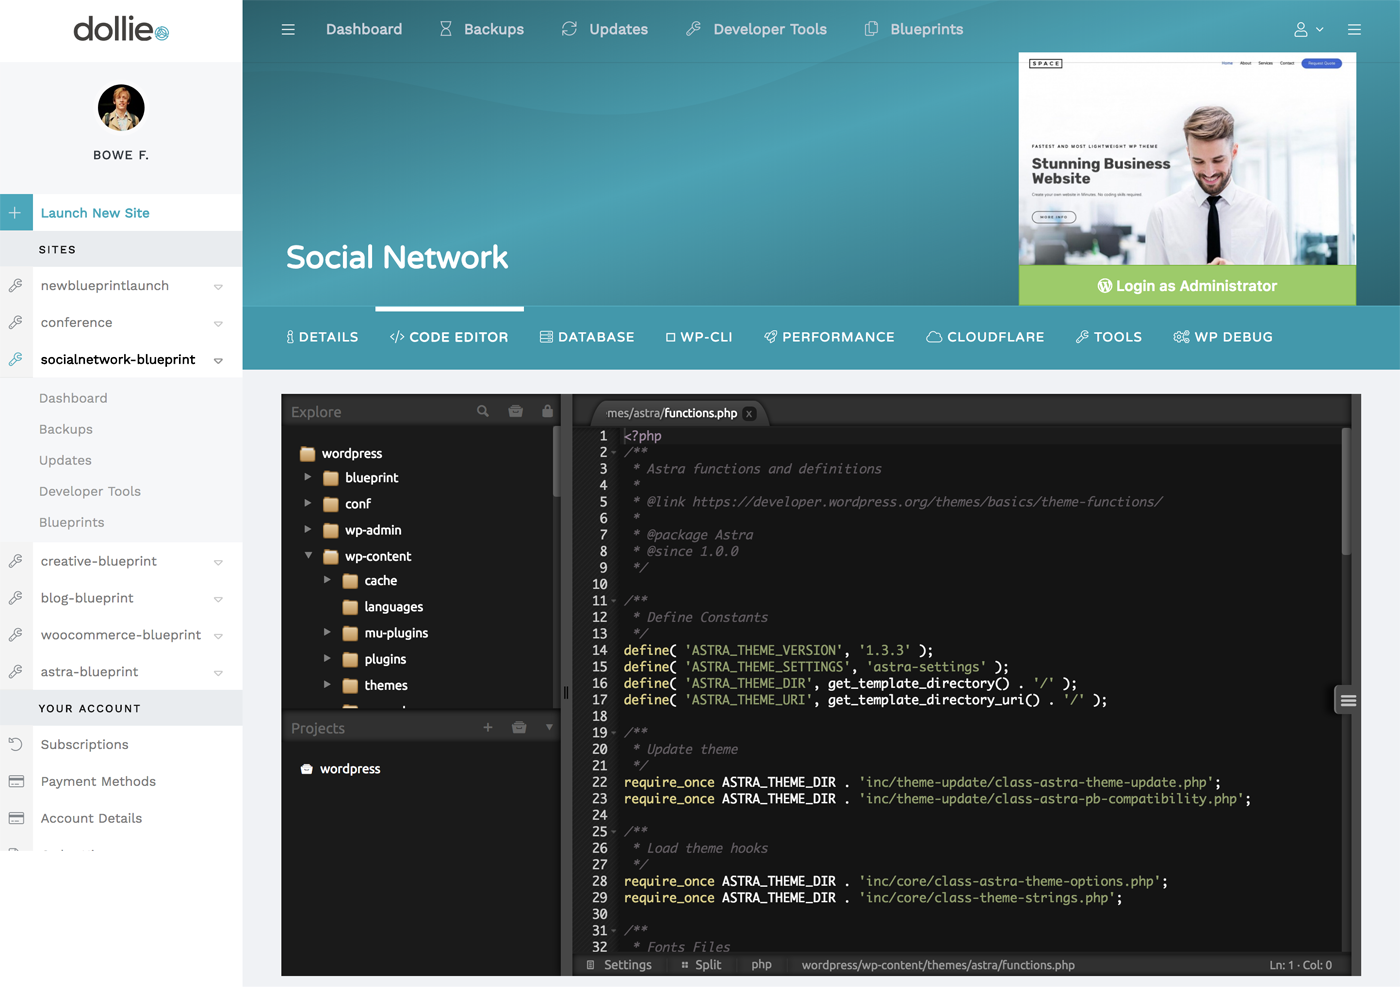Click the Payment Methods card icon
The width and height of the screenshot is (1400, 987).
click(x=16, y=782)
